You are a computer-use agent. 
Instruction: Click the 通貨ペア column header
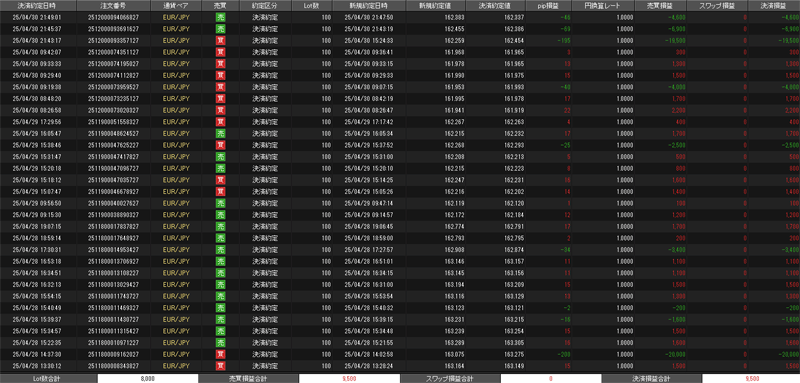(176, 6)
